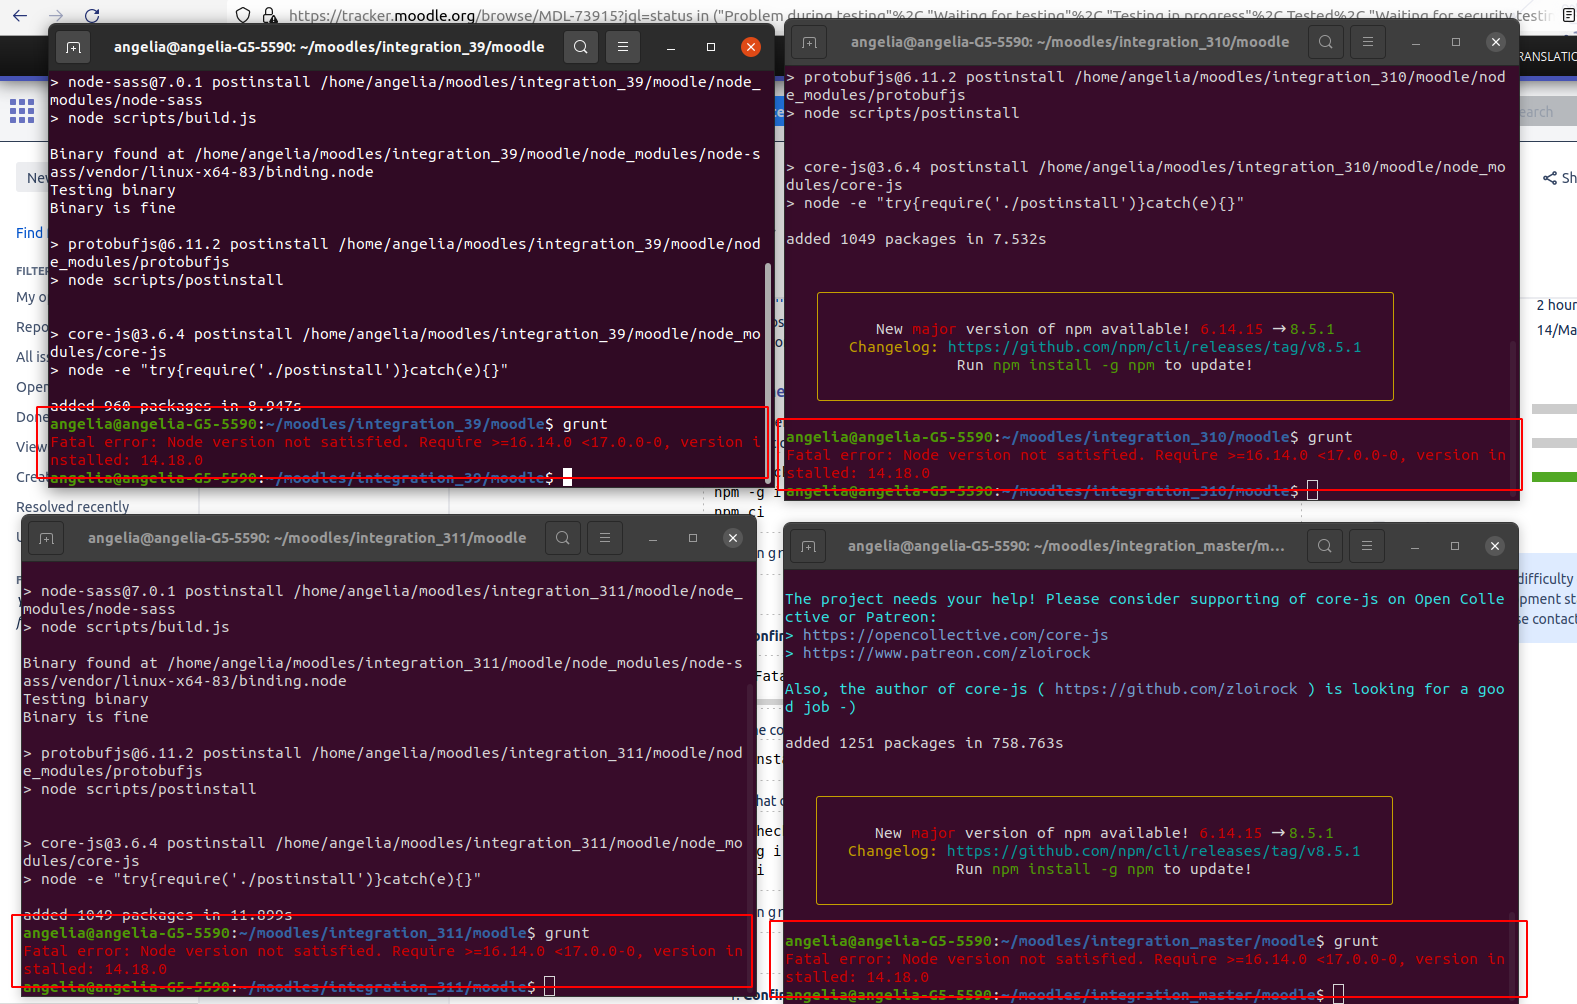
Task: Open the Jira apps grid icon
Action: pos(22,111)
